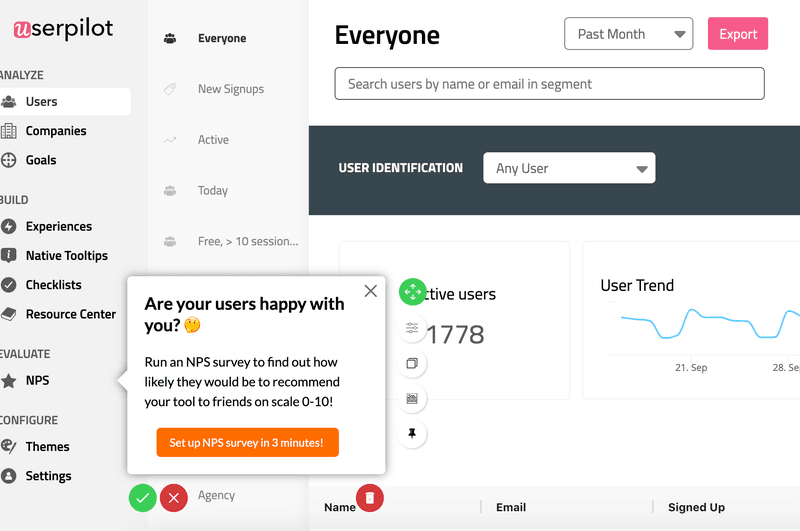Open the Past Month date range dropdown

pyautogui.click(x=628, y=34)
